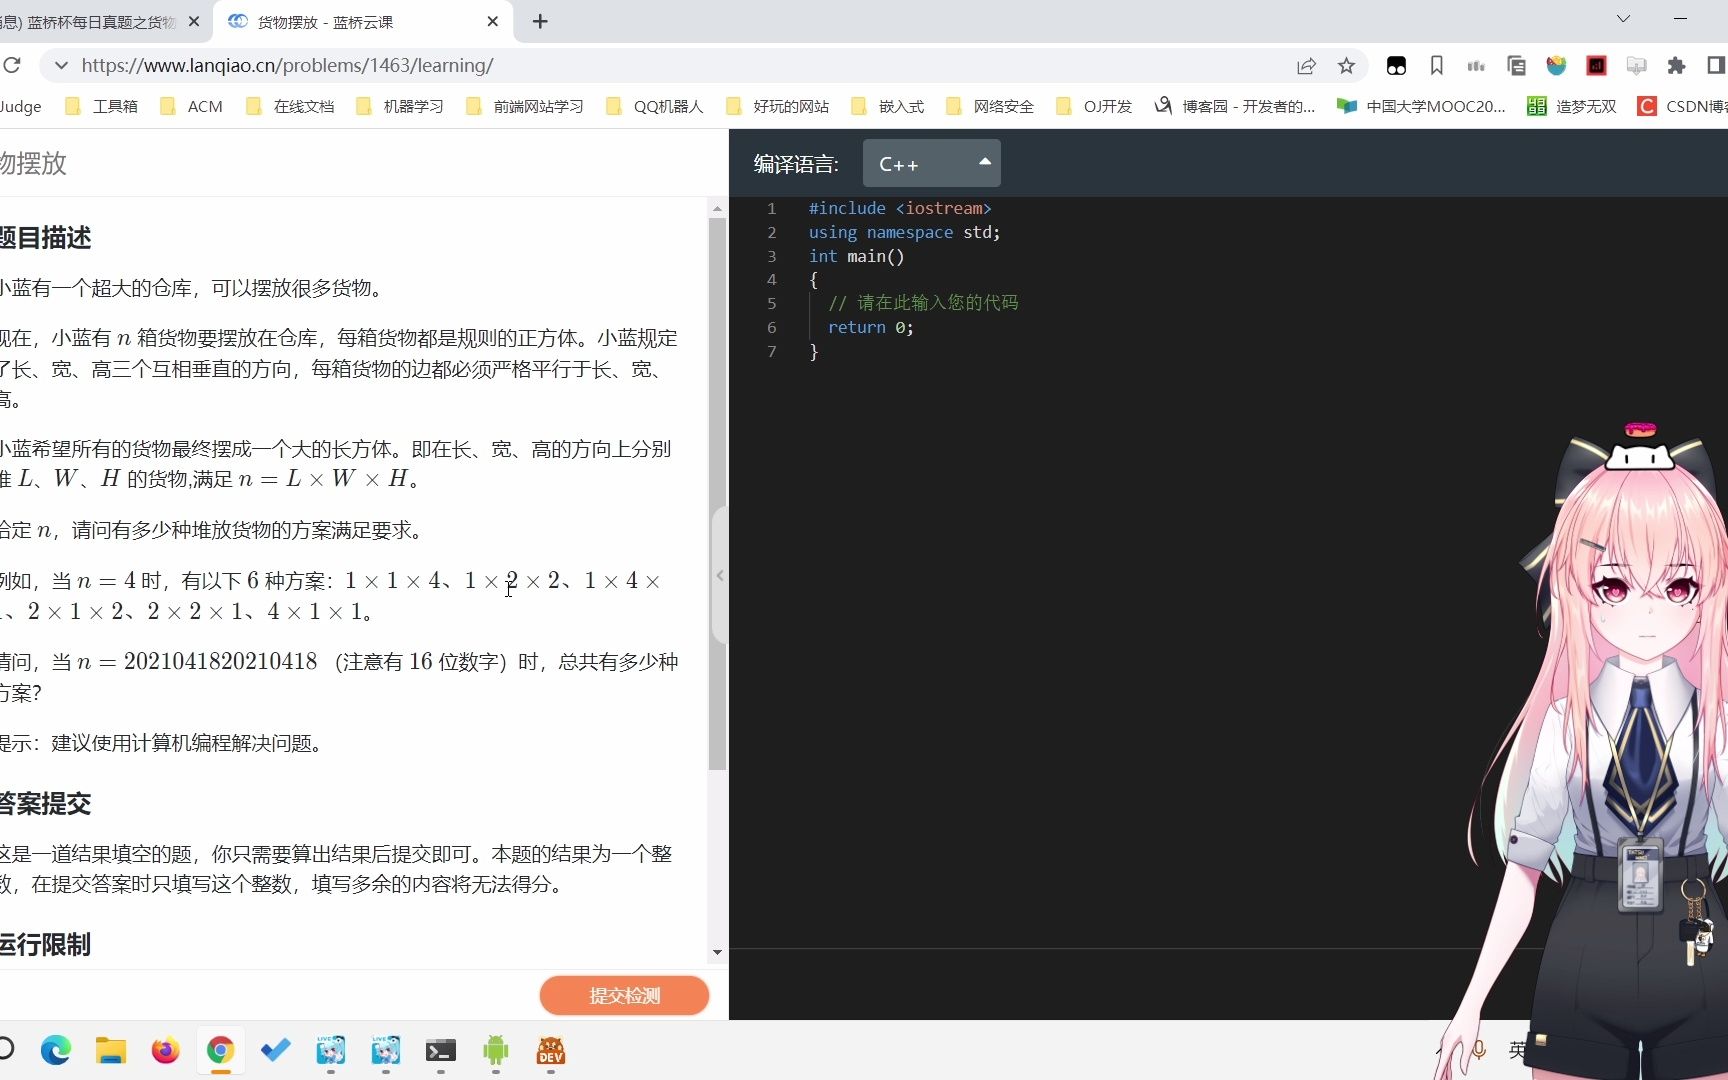The width and height of the screenshot is (1728, 1080).
Task: Click the problem panel scroll down arrow
Action: coord(717,952)
